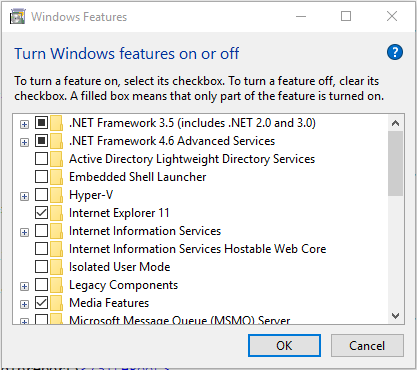This screenshot has height=370, width=417.
Task: Select the ".NET Framework 3.5 (includes .NET 2.0 and 3.0)" label
Action: click(192, 123)
